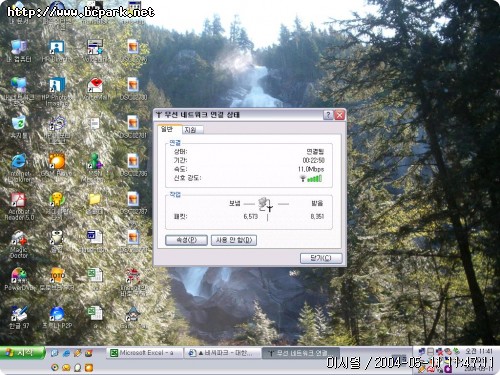Click the 사용 안 함(D) Disable button
This screenshot has width=500, height=375.
pyautogui.click(x=234, y=240)
